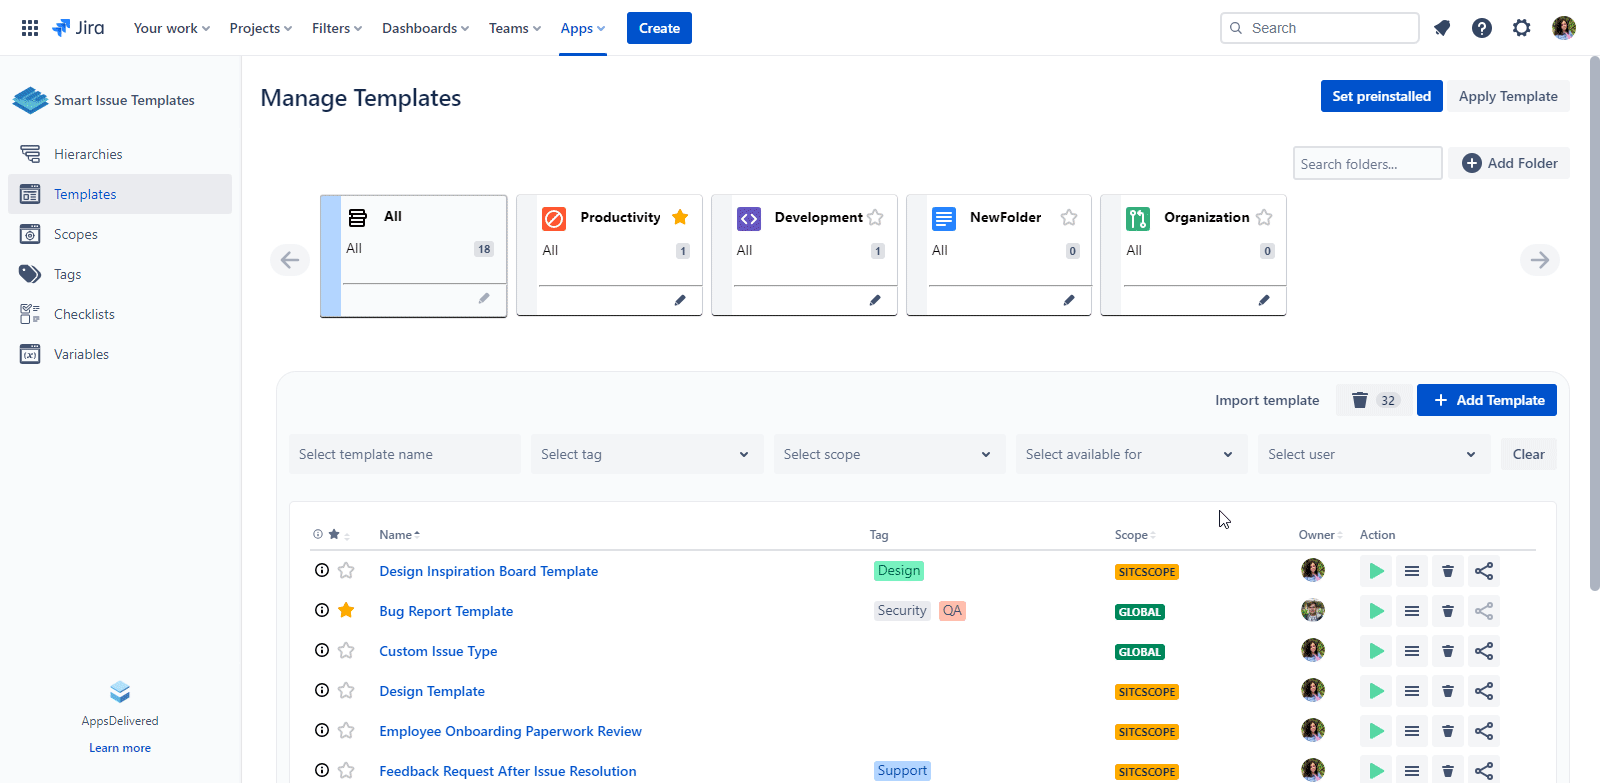Open the Select scope dropdown
The height and width of the screenshot is (783, 1600).
888,454
